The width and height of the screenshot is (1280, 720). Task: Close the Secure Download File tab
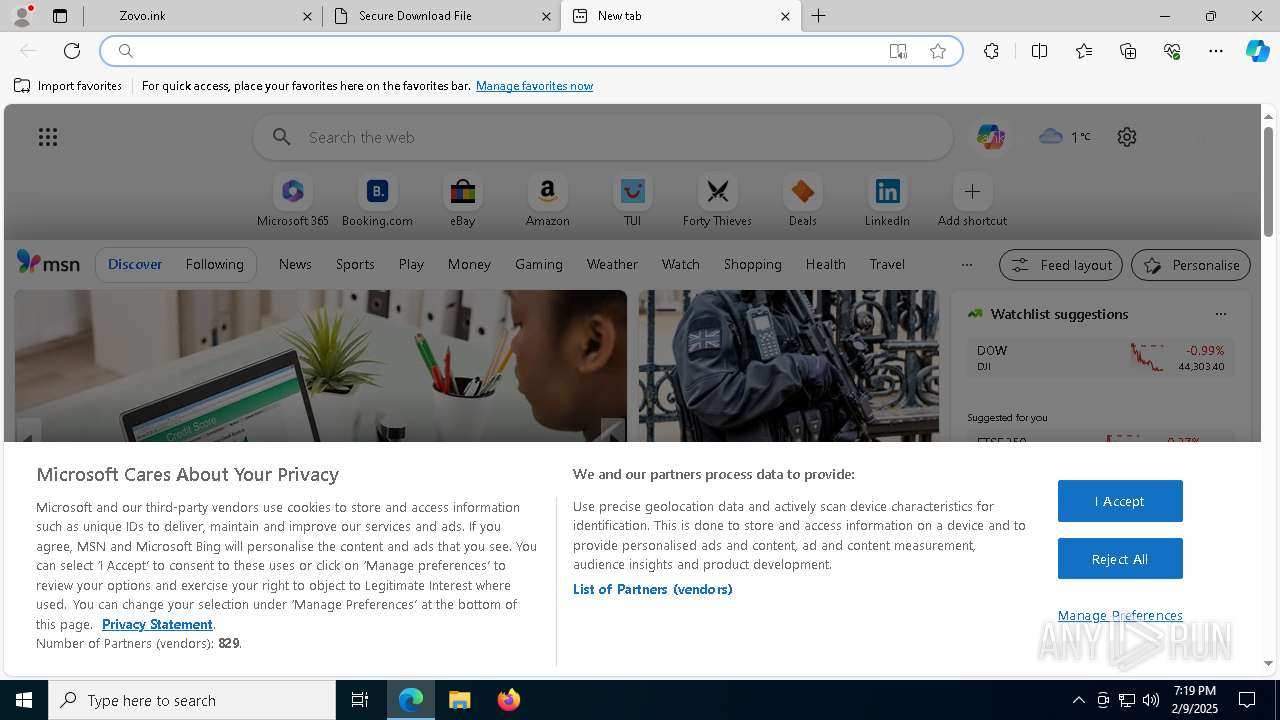point(546,16)
